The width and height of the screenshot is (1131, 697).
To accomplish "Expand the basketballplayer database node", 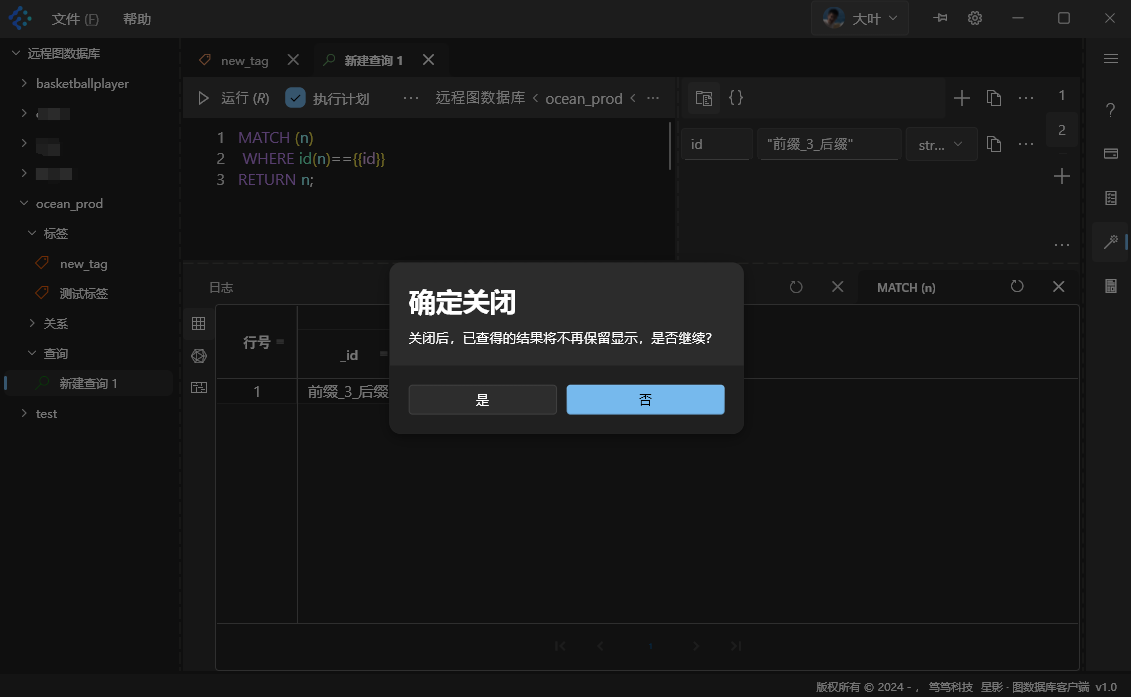I will (x=24, y=83).
